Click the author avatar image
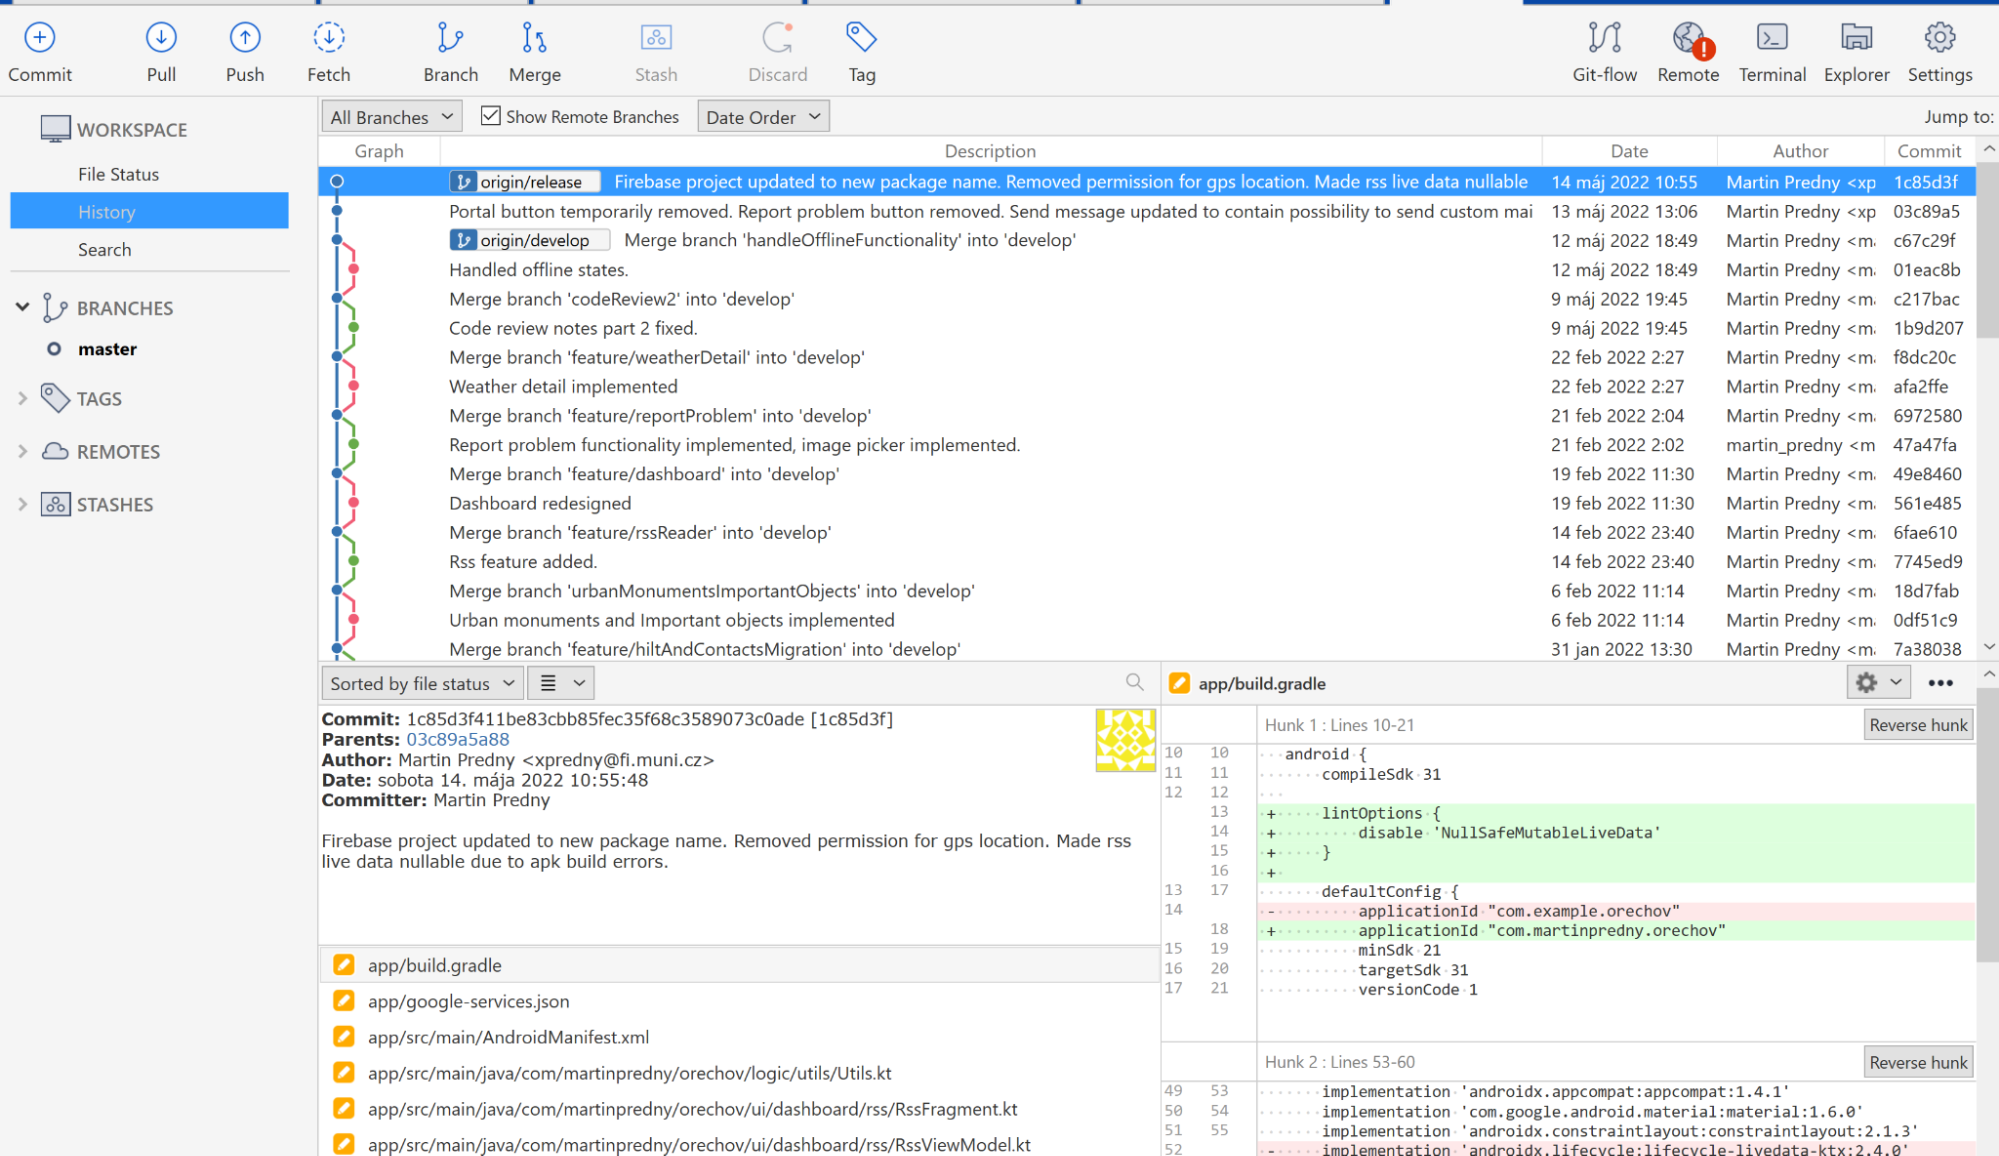 pyautogui.click(x=1126, y=740)
